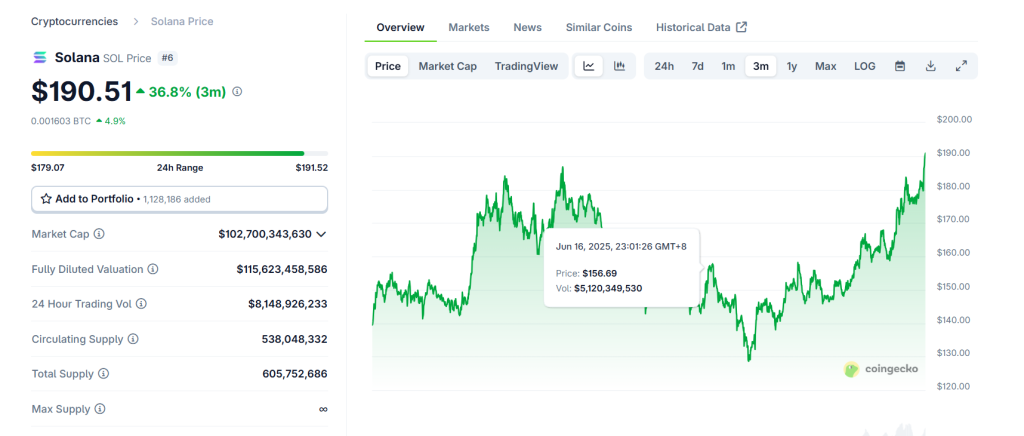Click the $156.69 tooltip price
Viewport: 1024px width, 436px height.
coord(600,273)
